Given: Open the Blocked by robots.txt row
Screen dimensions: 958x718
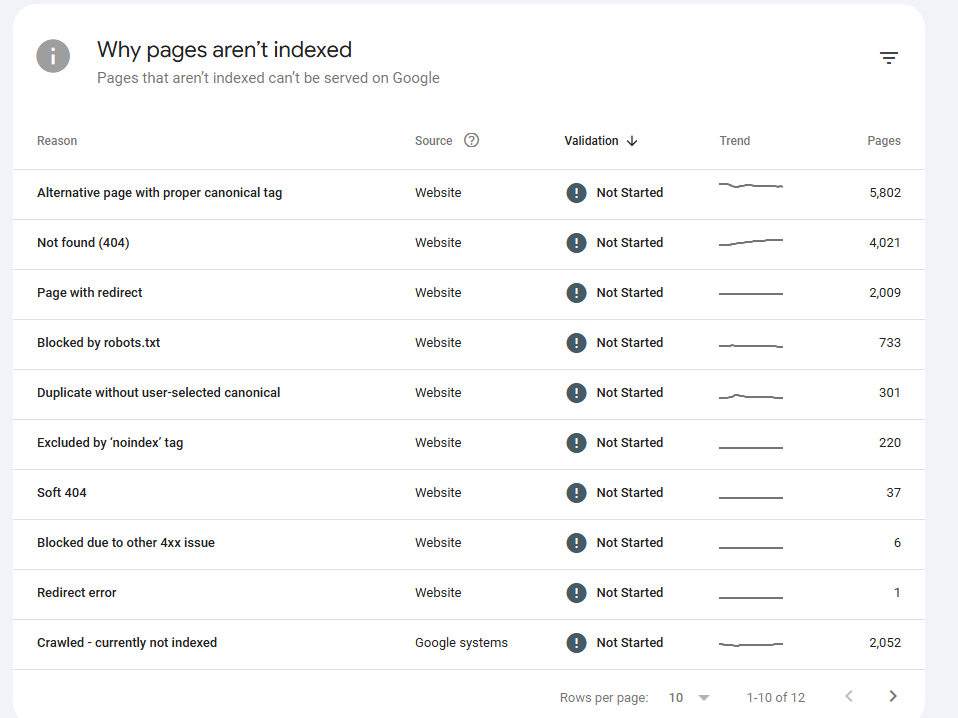Looking at the screenshot, I should pyautogui.click(x=469, y=344).
